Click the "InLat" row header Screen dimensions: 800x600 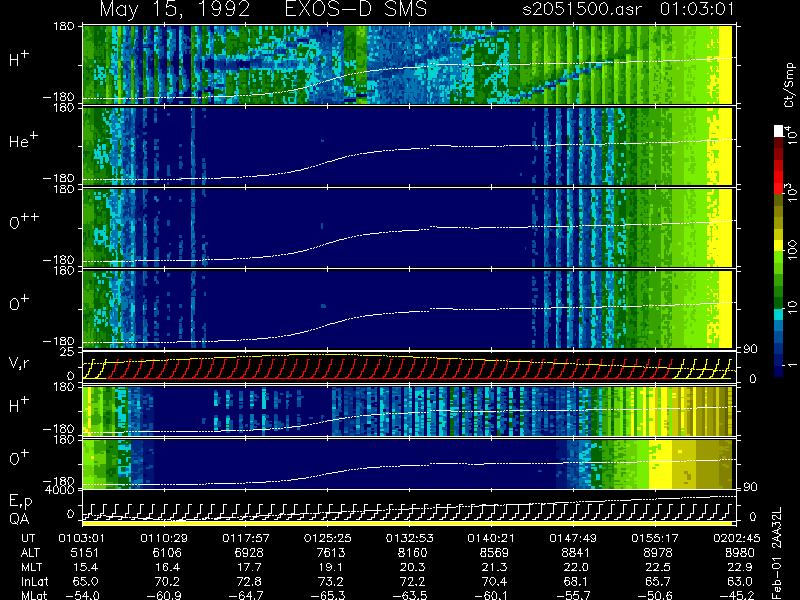35,581
